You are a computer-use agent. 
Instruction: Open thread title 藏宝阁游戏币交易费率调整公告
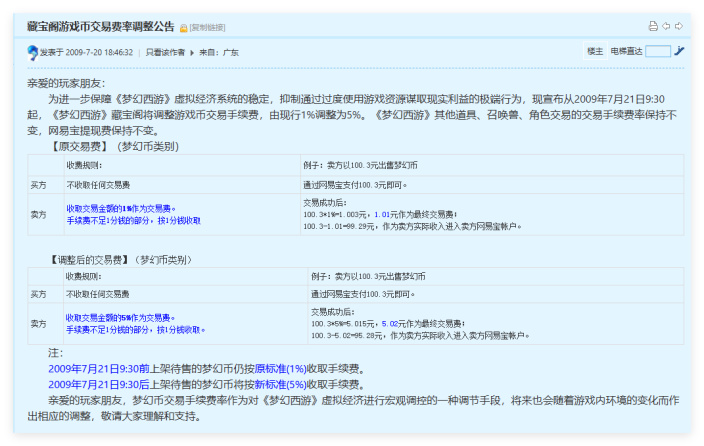101,26
